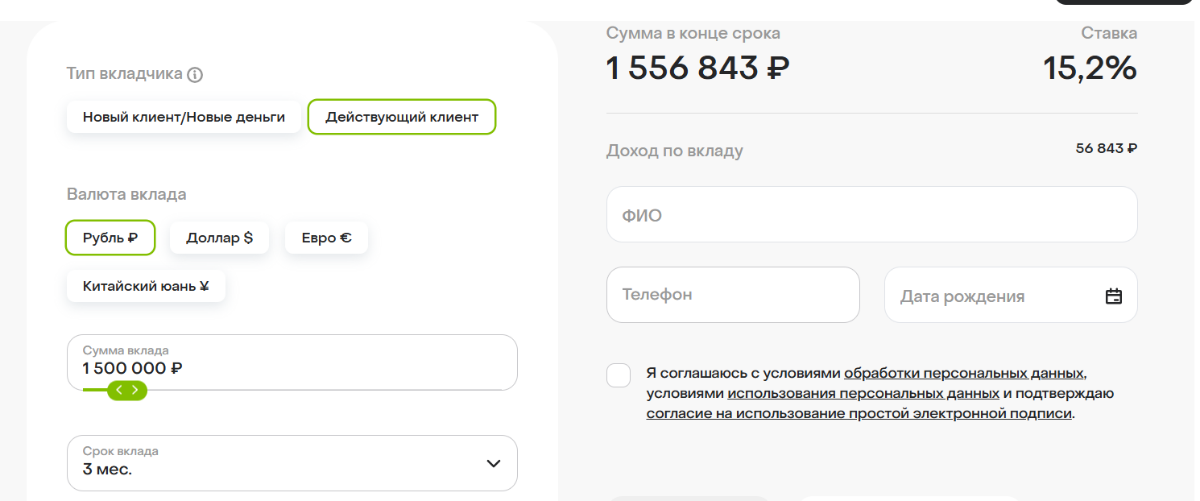Image resolution: width=1200 pixels, height=501 pixels.
Task: Tick the personal data consent checkbox
Action: click(x=619, y=375)
